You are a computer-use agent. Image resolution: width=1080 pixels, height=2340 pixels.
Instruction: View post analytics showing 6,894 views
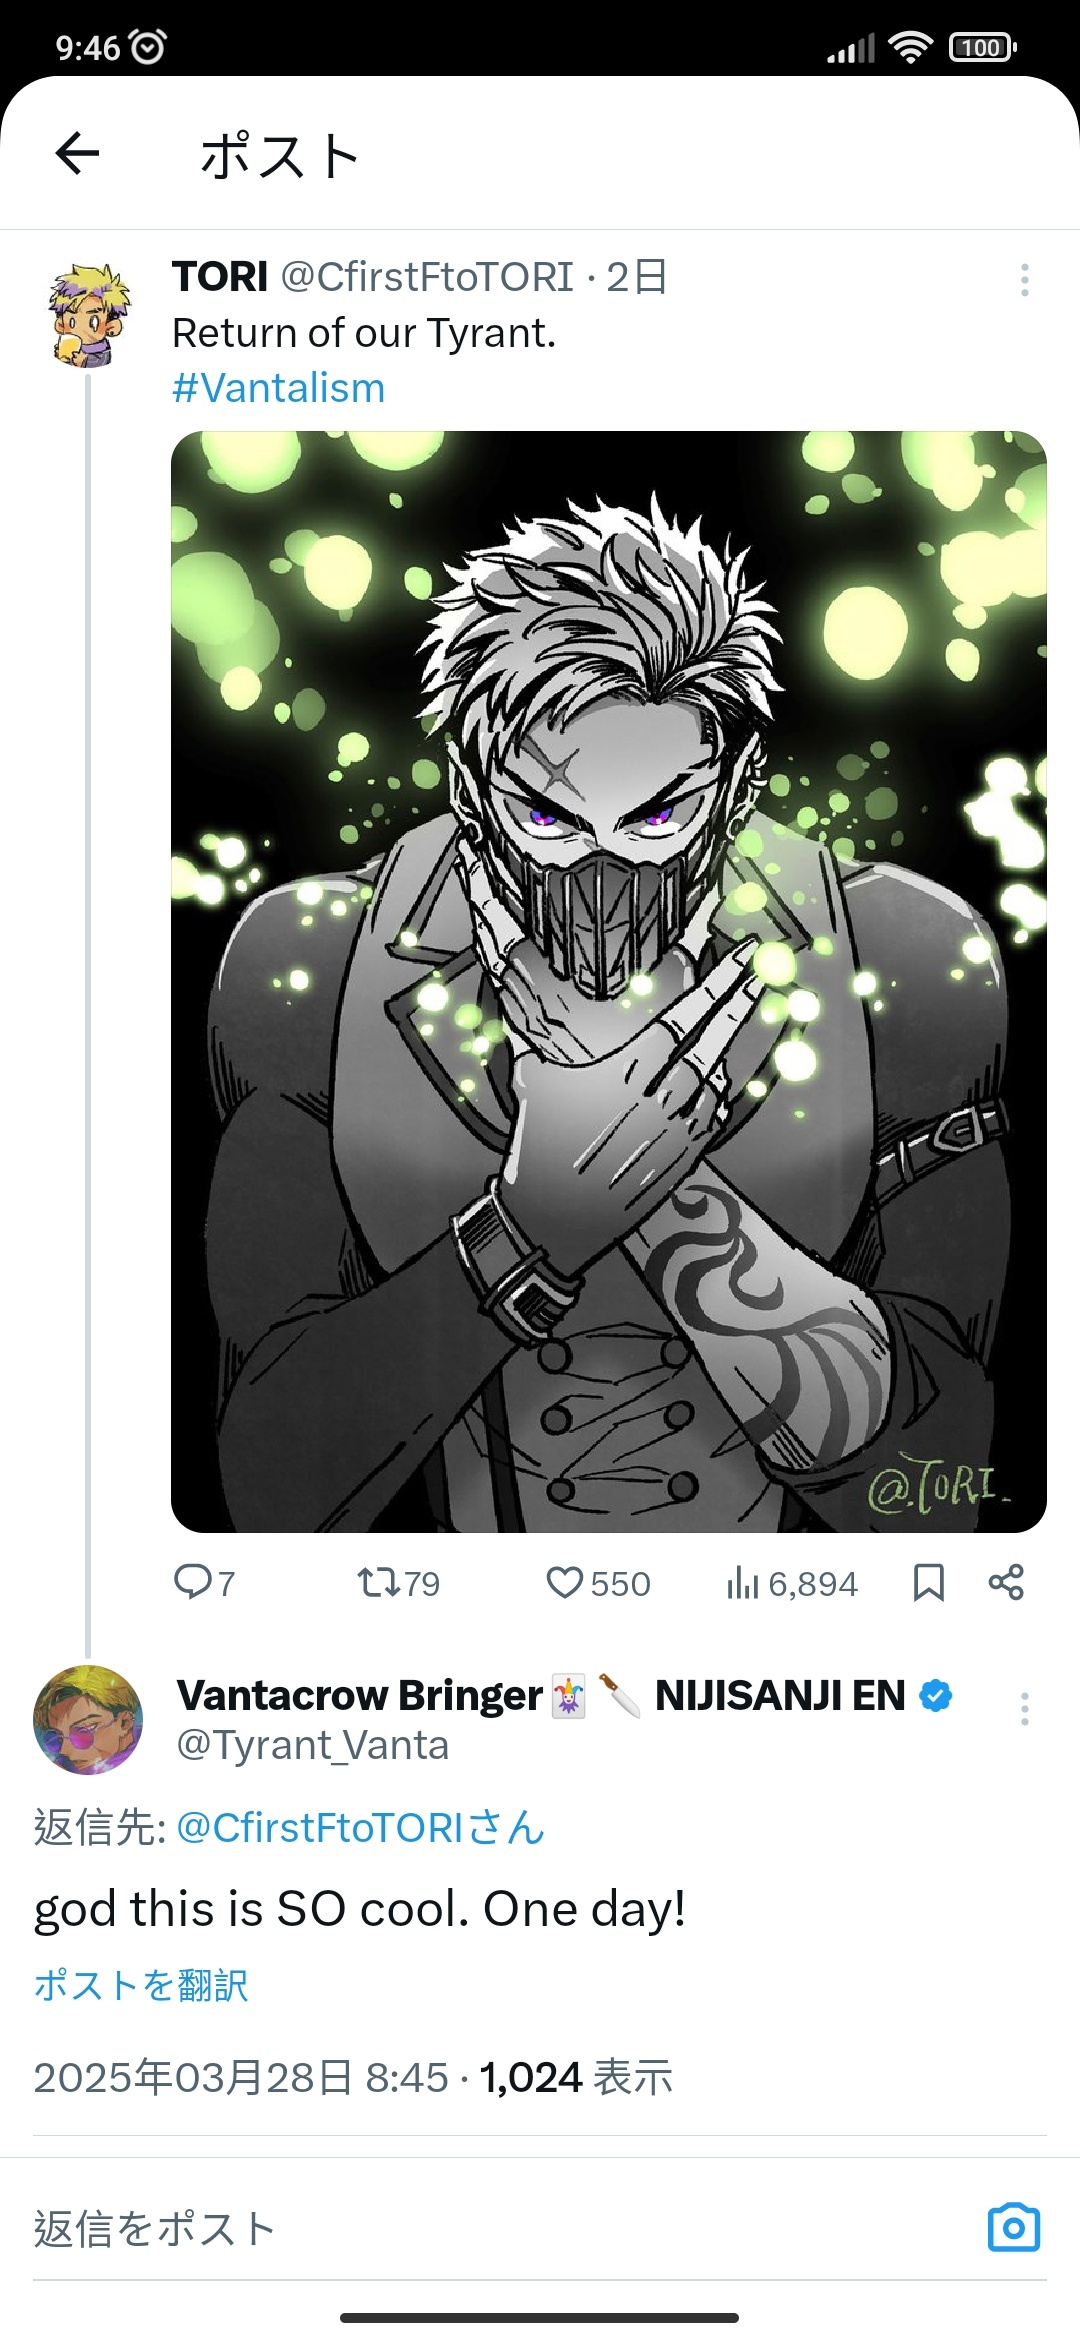(x=792, y=1583)
